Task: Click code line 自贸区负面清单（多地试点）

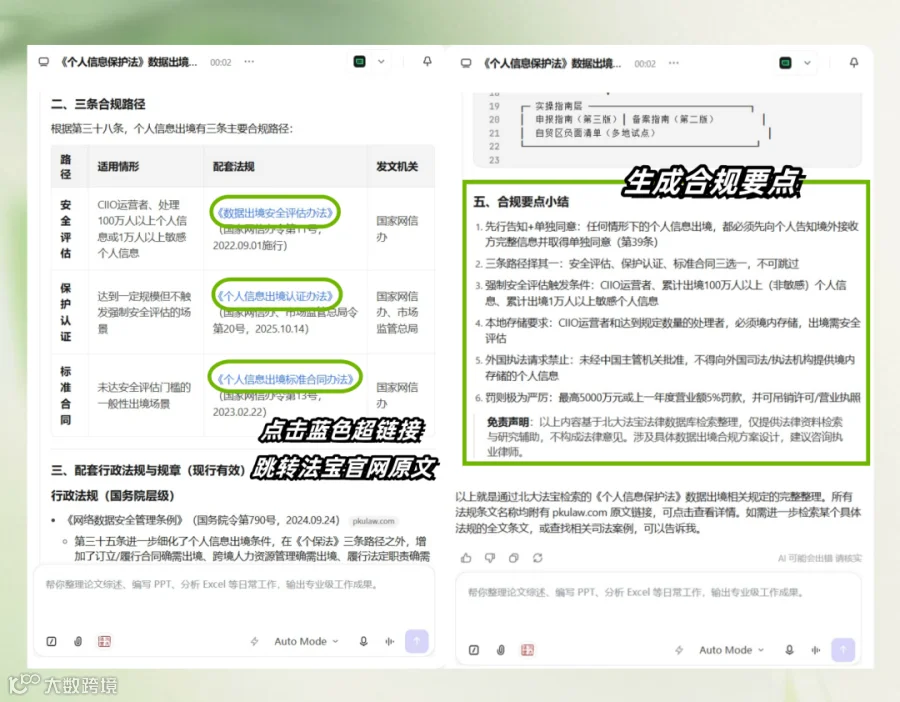Action: (x=595, y=133)
